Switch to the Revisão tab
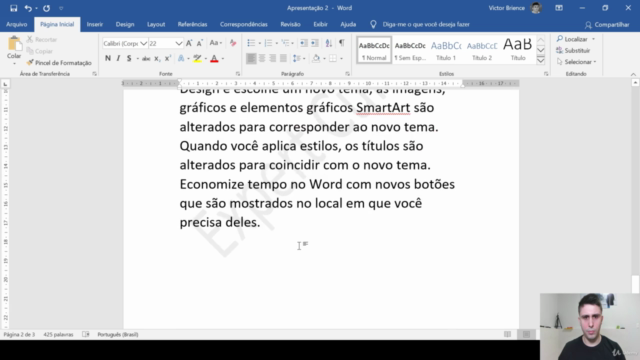The image size is (640, 360). (290, 24)
